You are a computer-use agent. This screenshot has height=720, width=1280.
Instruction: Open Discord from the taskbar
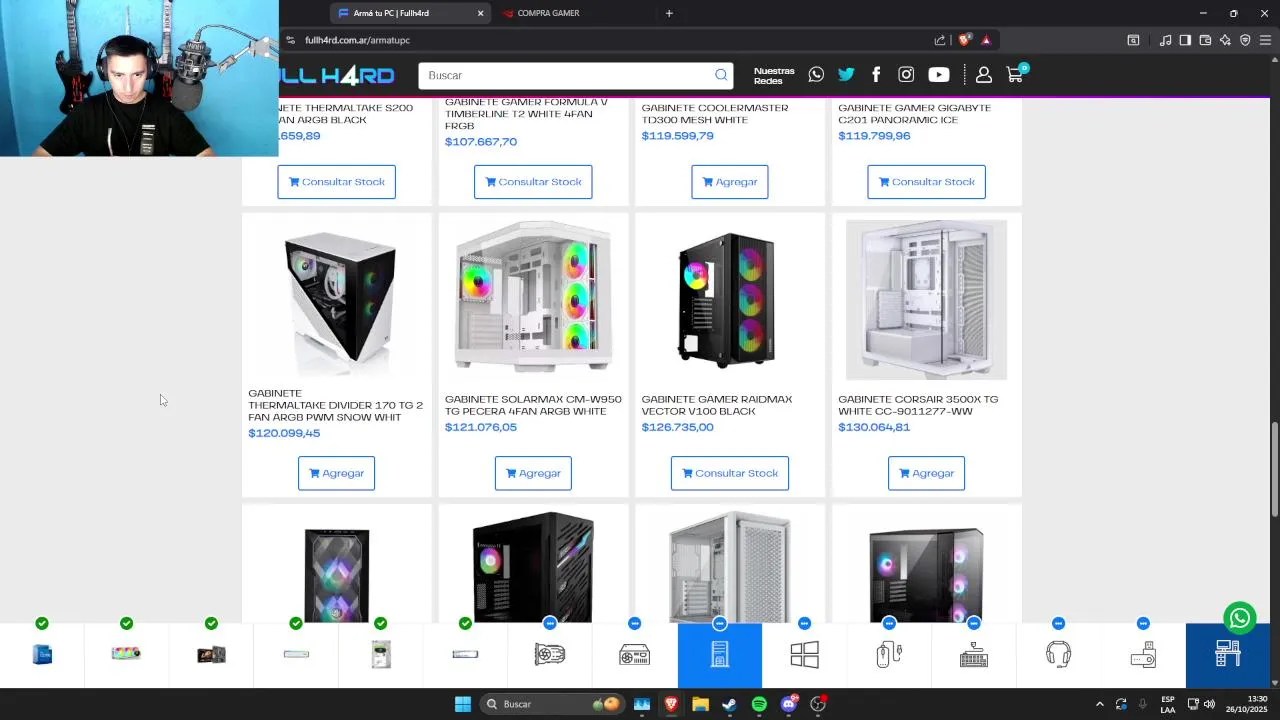coord(789,704)
